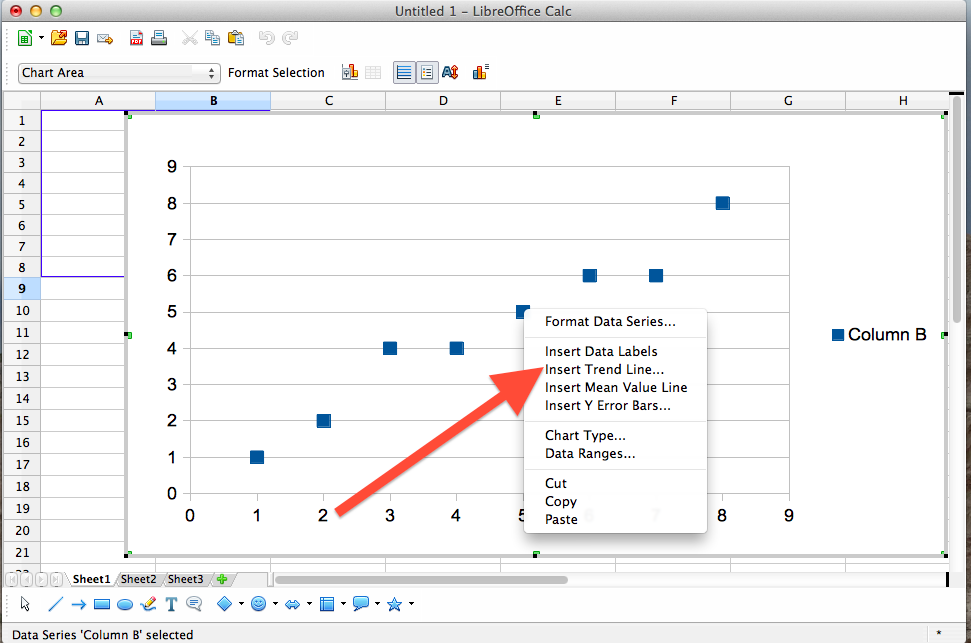Select the Line drawing tool
The height and width of the screenshot is (643, 971).
click(x=55, y=603)
